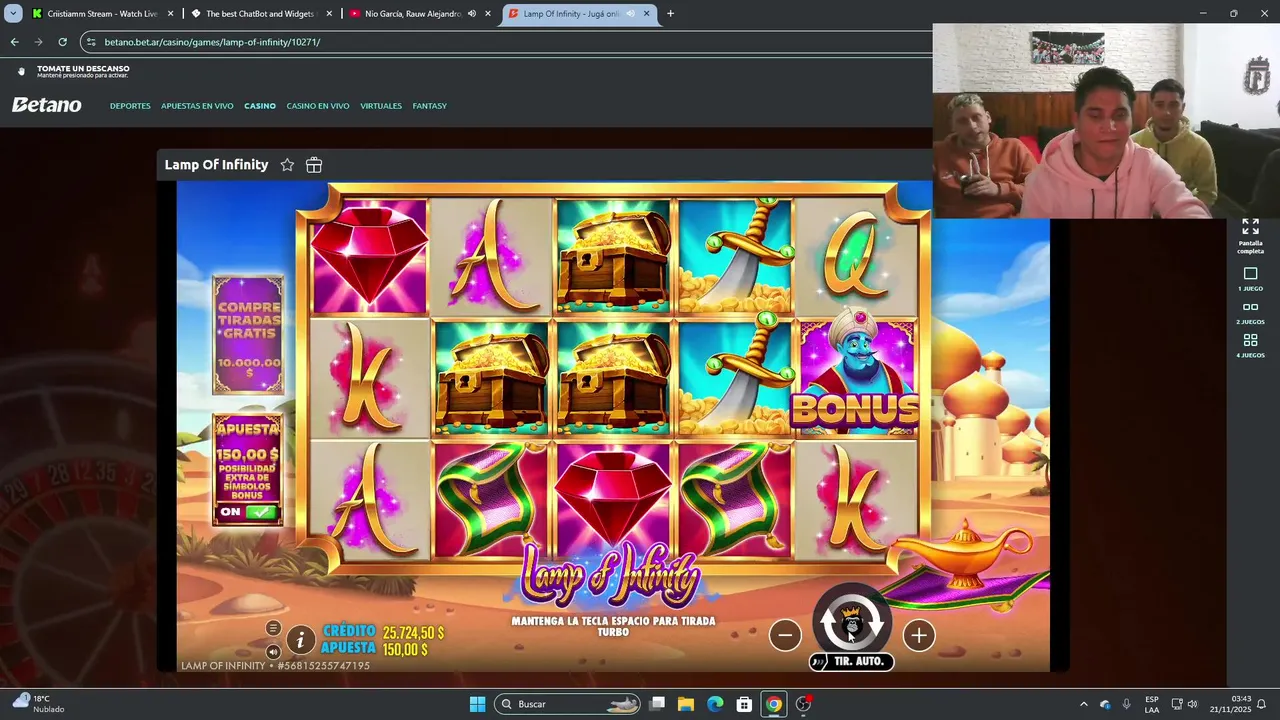Open the Windows Start menu

477,704
